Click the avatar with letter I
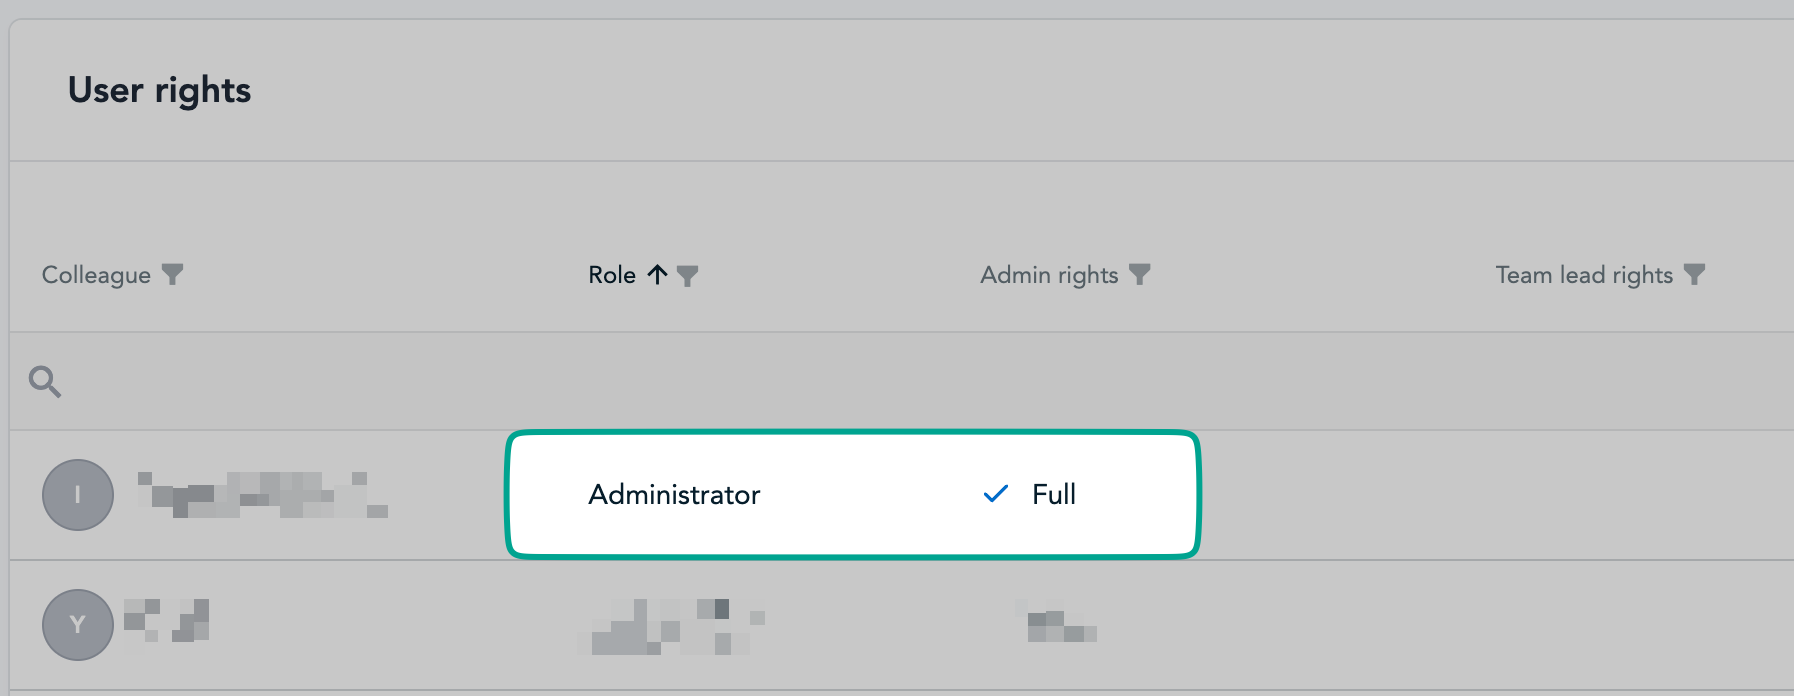This screenshot has height=696, width=1794. [x=78, y=495]
